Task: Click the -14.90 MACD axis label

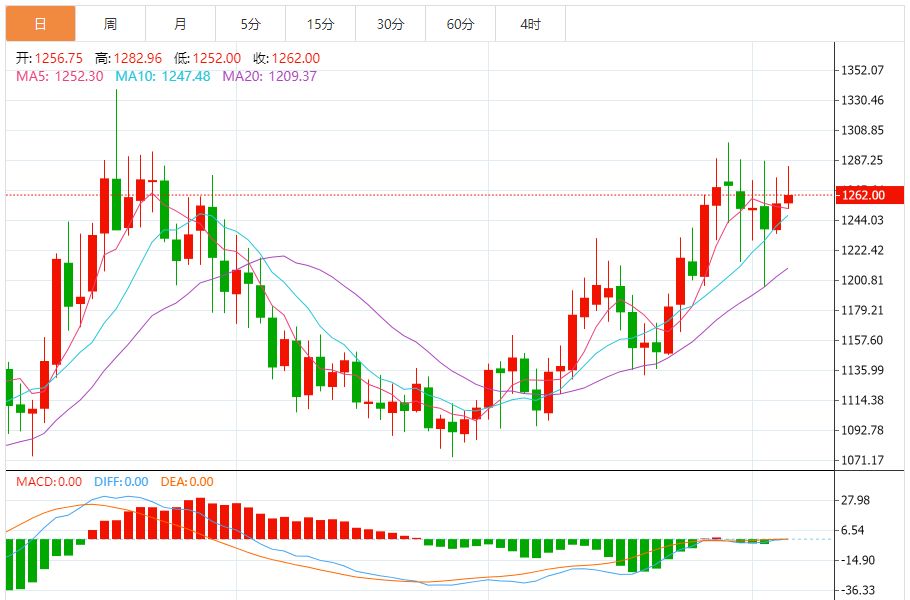Action: click(858, 560)
